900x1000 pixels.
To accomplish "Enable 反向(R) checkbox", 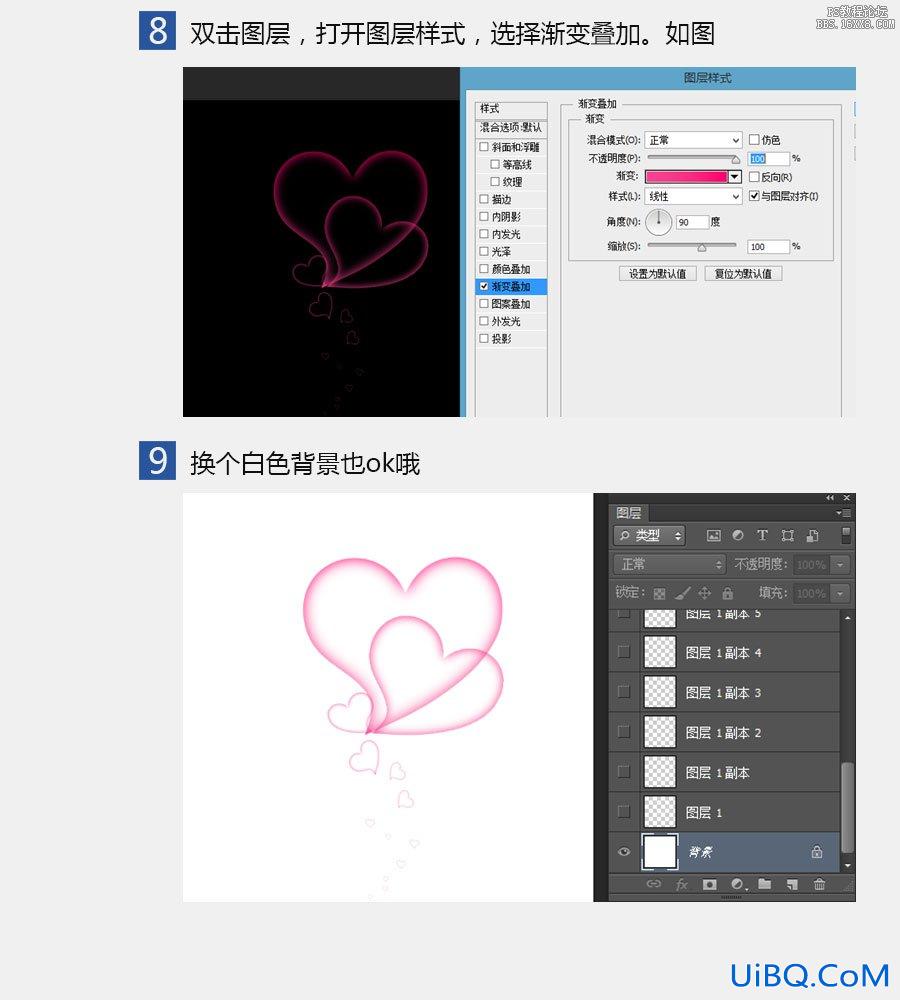I will [754, 177].
